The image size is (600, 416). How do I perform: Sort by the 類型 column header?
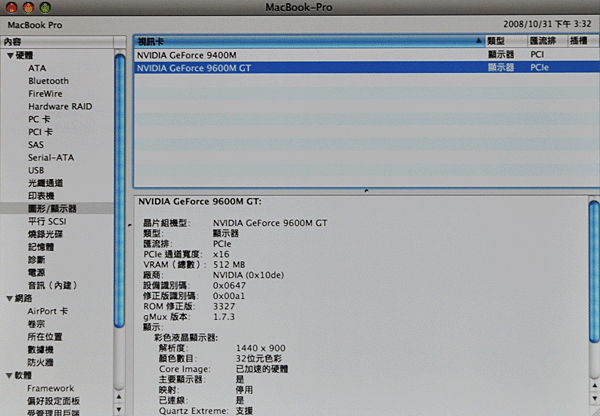point(506,41)
